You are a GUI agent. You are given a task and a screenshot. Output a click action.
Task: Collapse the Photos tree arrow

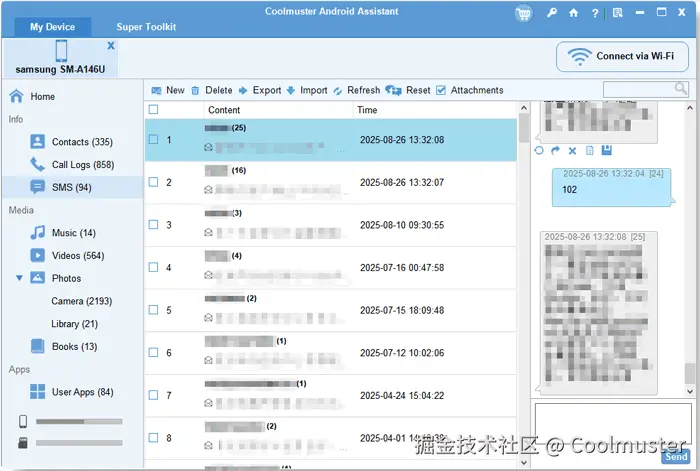coord(19,278)
